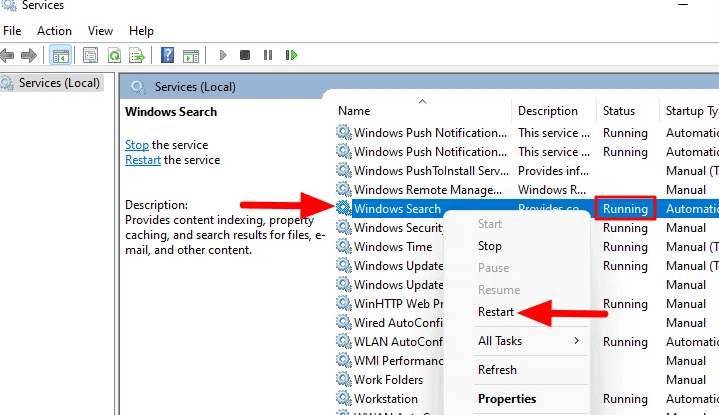This screenshot has width=719, height=415.
Task: Click the Start Service play icon
Action: pyautogui.click(x=223, y=55)
